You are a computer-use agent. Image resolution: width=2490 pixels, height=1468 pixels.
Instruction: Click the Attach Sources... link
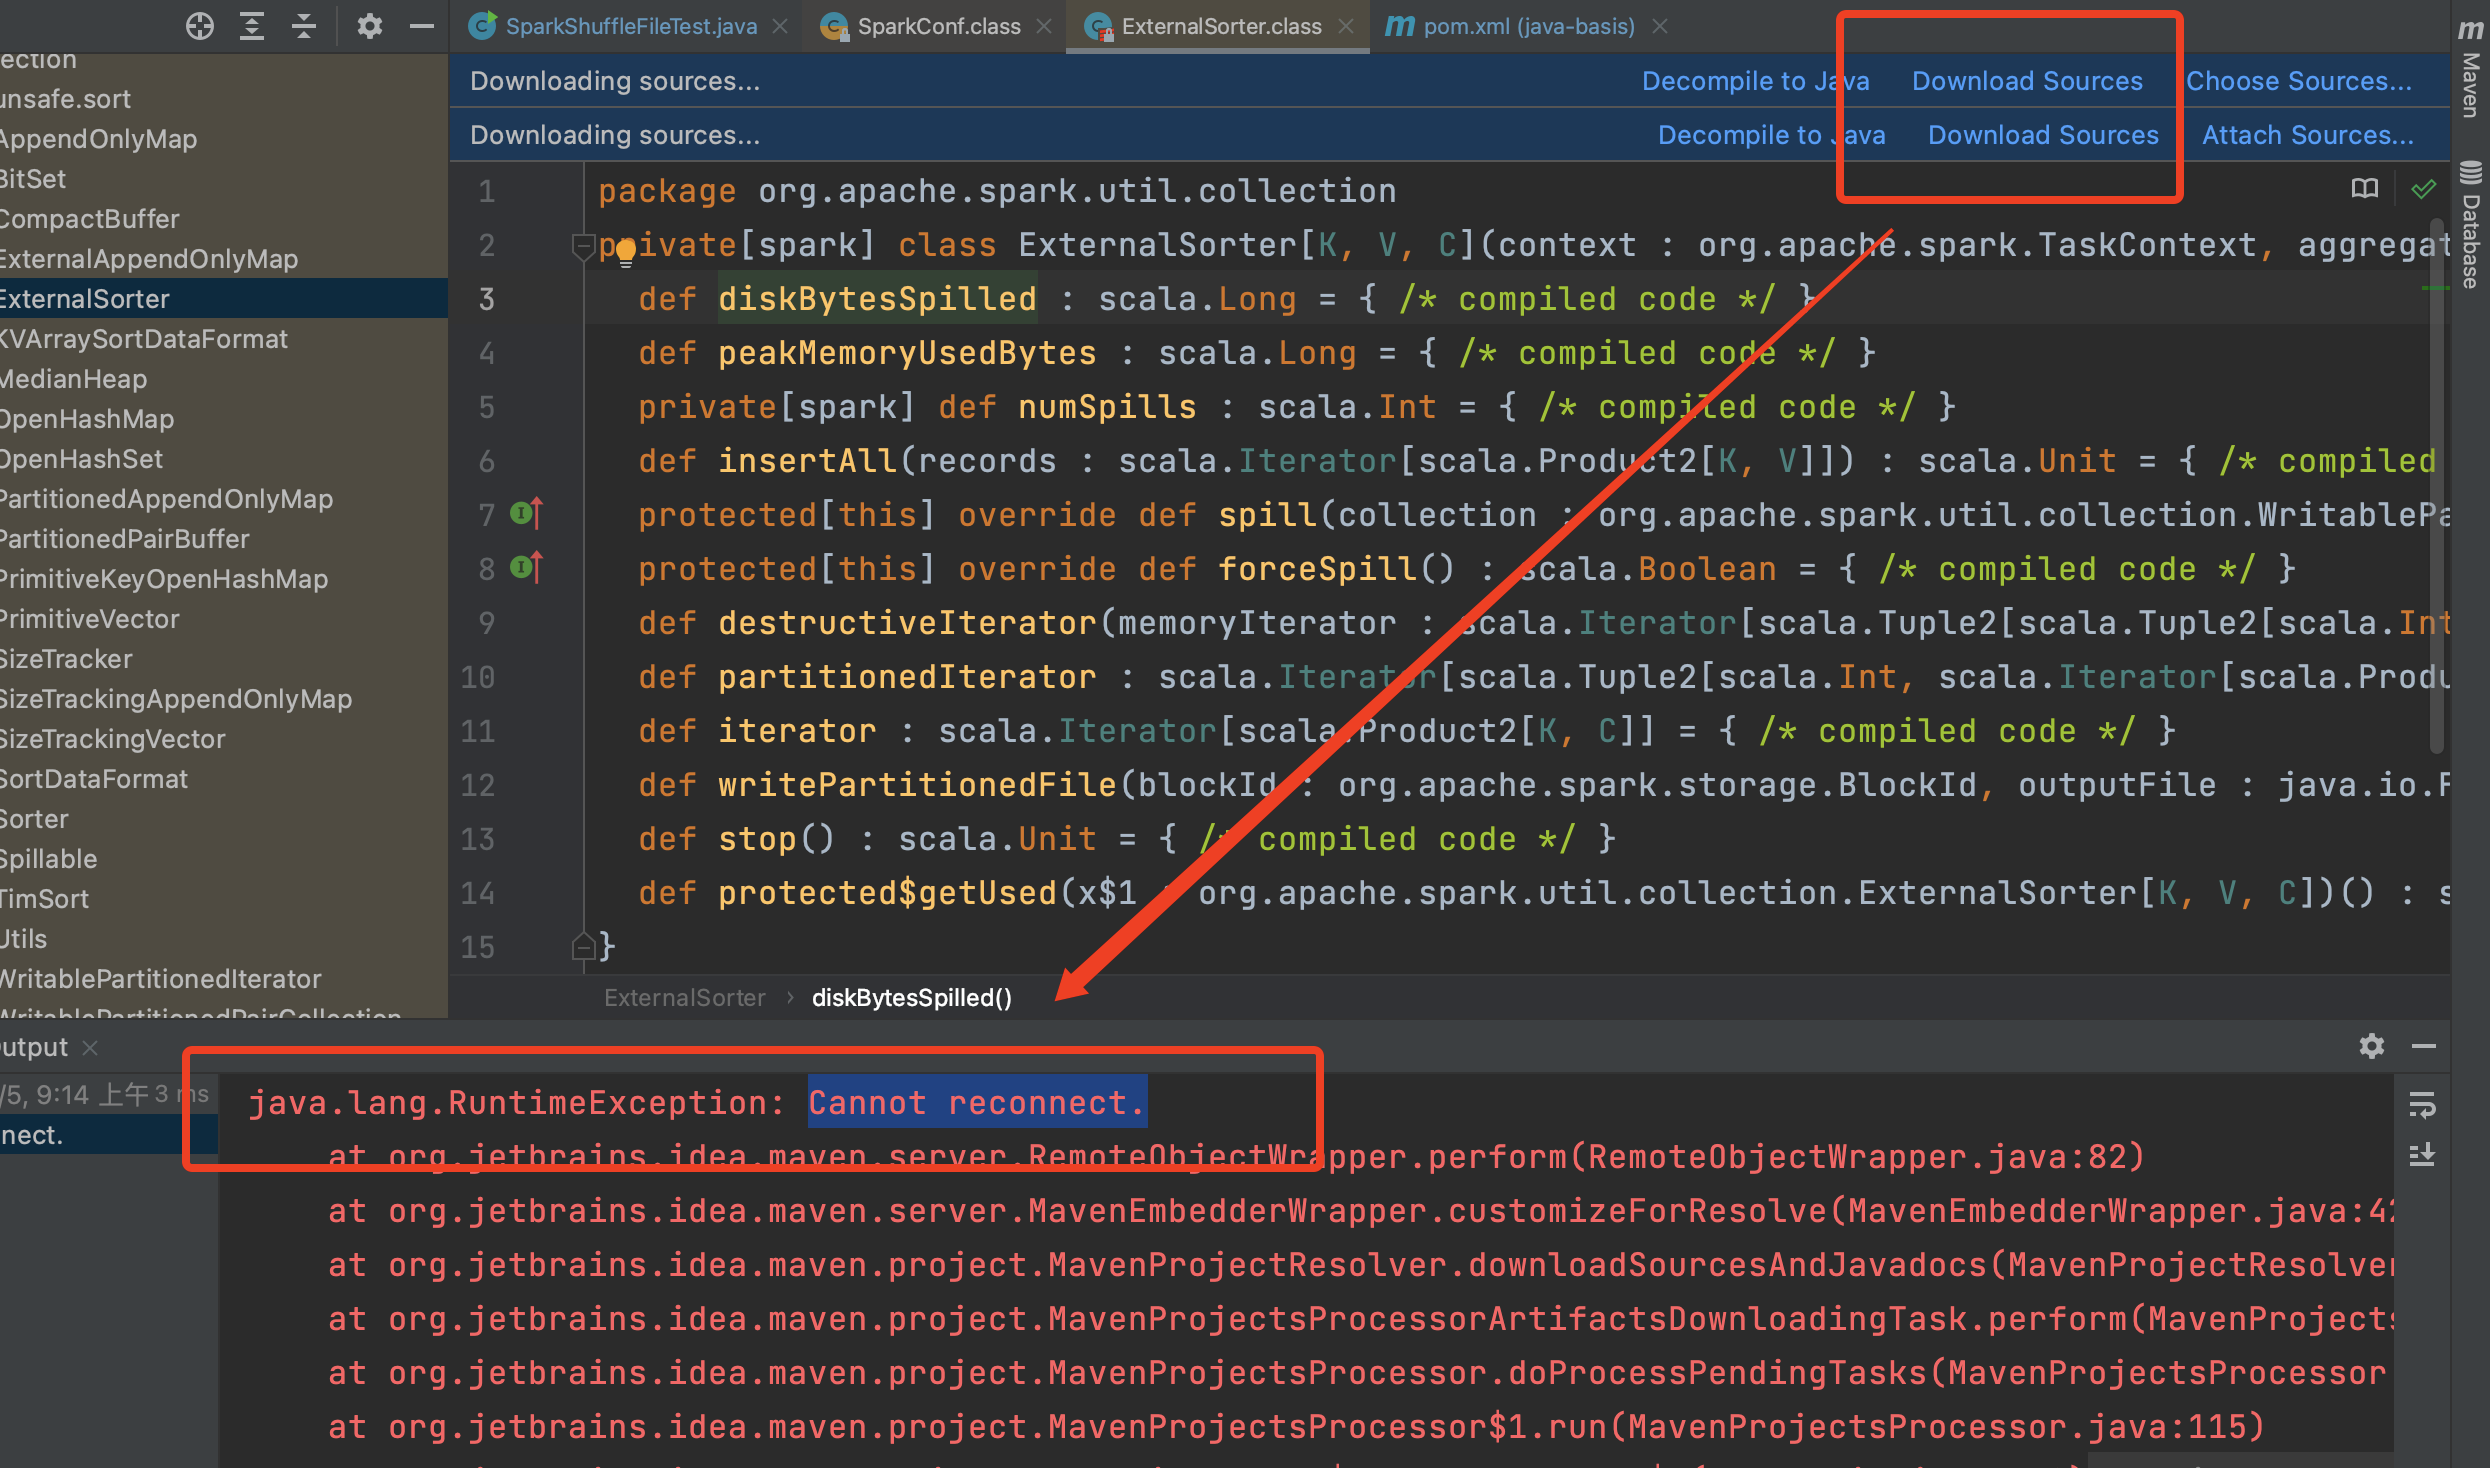[2307, 135]
